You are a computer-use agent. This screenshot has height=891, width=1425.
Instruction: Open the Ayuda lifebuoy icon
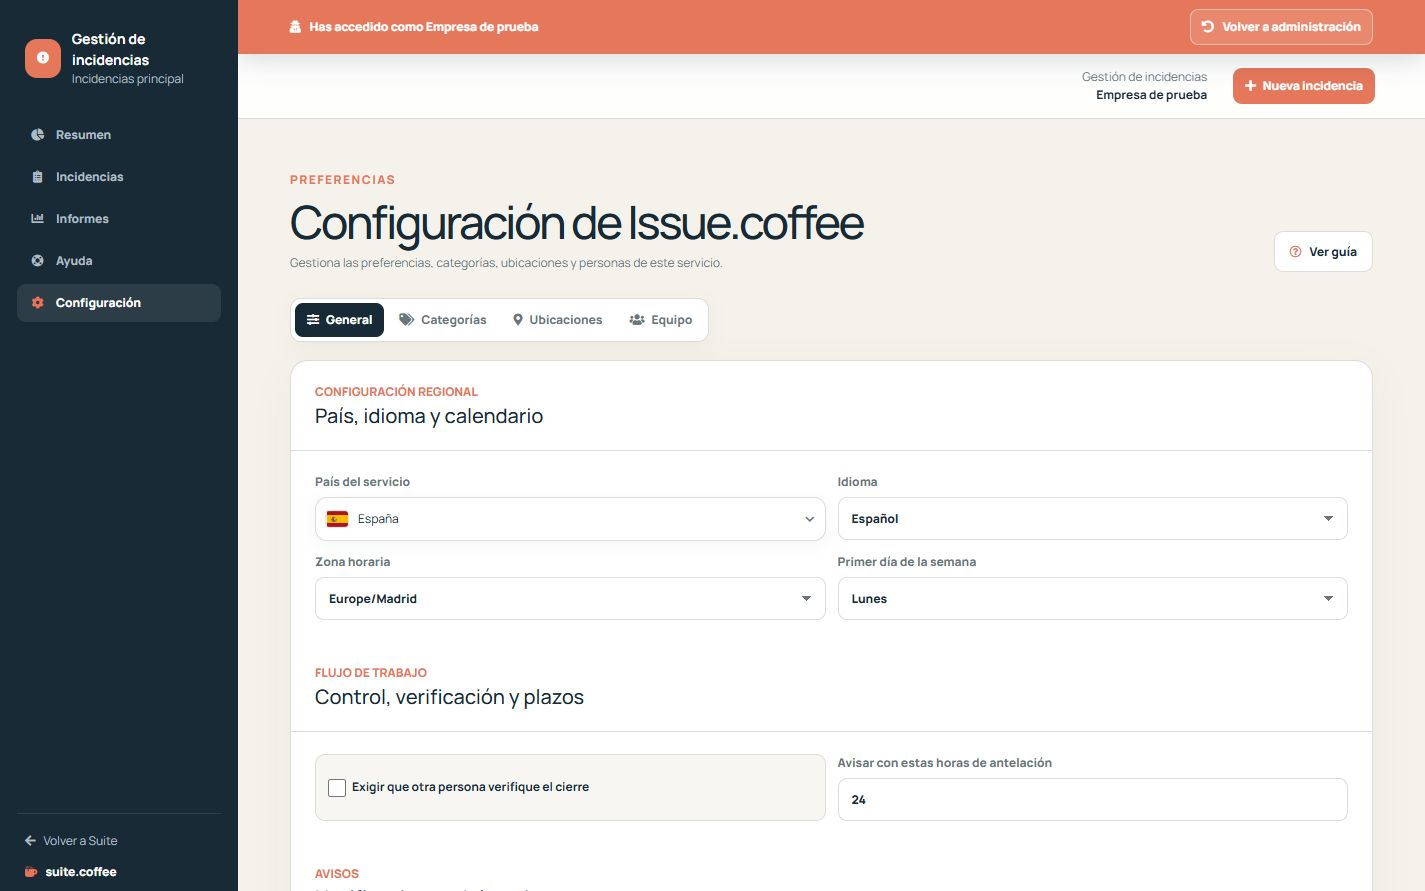38,261
